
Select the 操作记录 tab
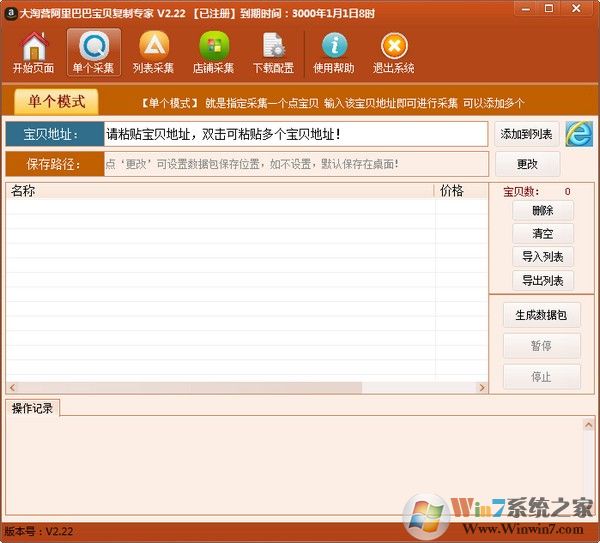tap(33, 408)
